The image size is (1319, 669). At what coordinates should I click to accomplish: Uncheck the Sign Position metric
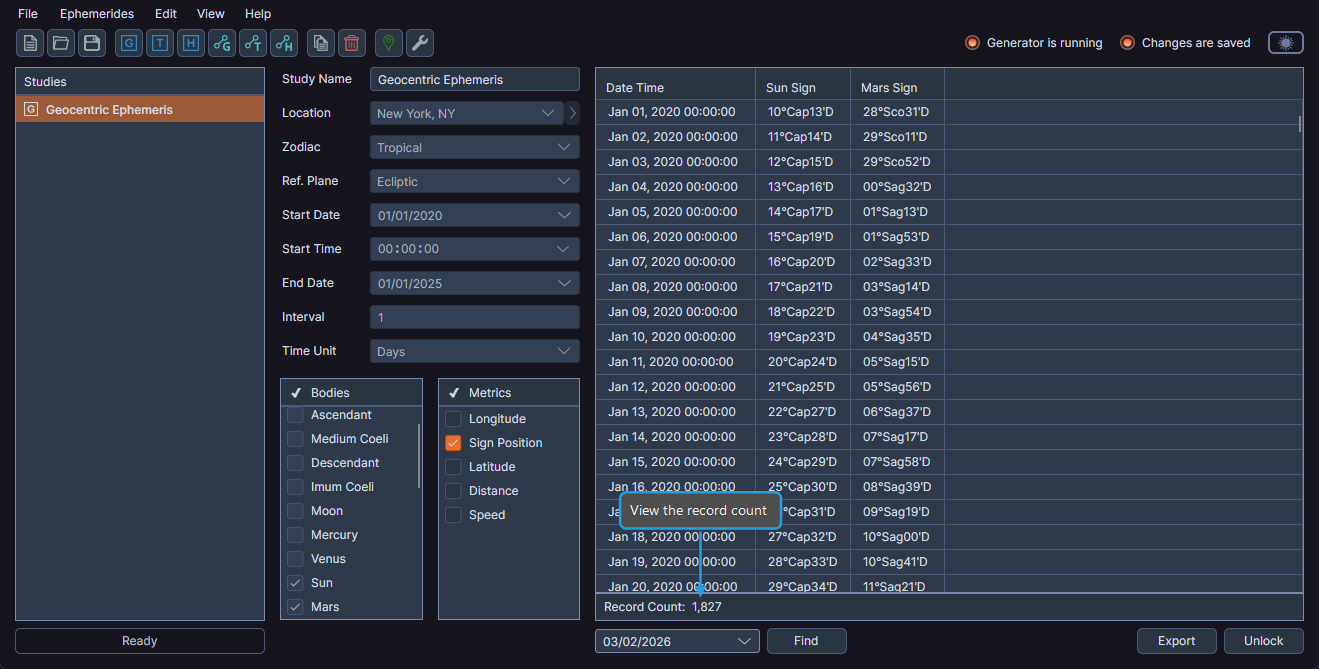[x=453, y=442]
